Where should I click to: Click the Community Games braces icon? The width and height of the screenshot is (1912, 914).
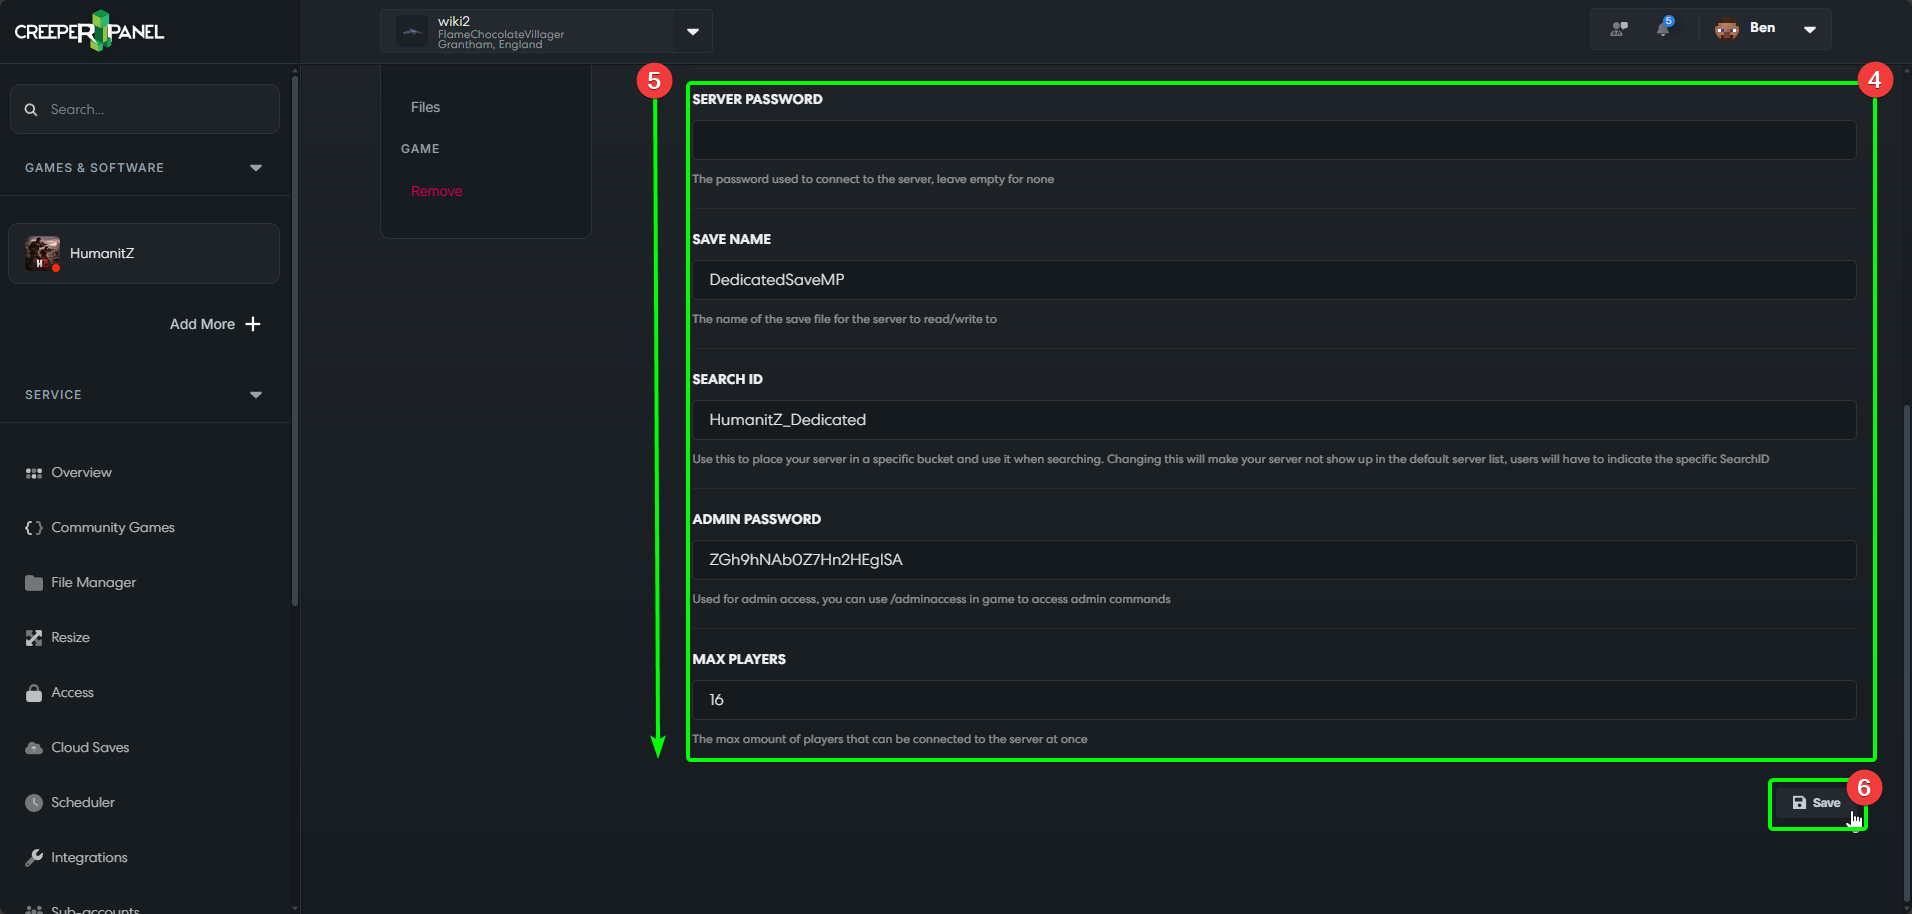click(34, 527)
